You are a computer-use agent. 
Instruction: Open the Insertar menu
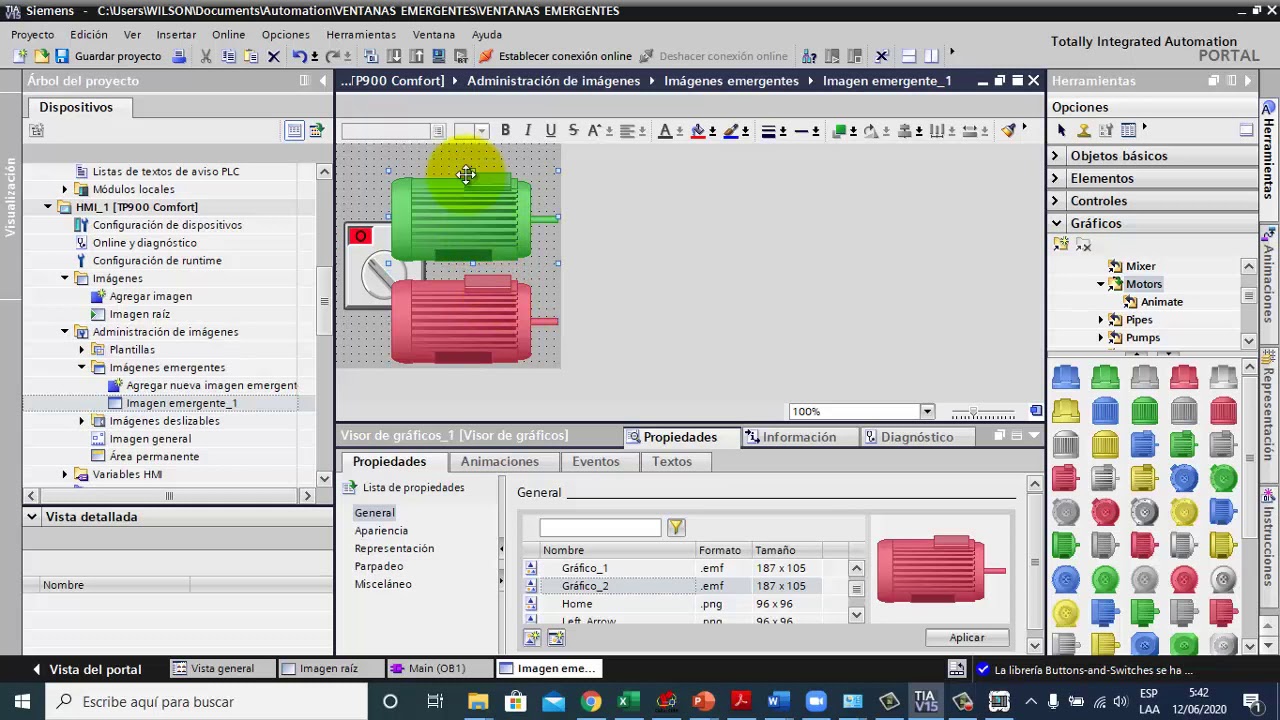176,34
